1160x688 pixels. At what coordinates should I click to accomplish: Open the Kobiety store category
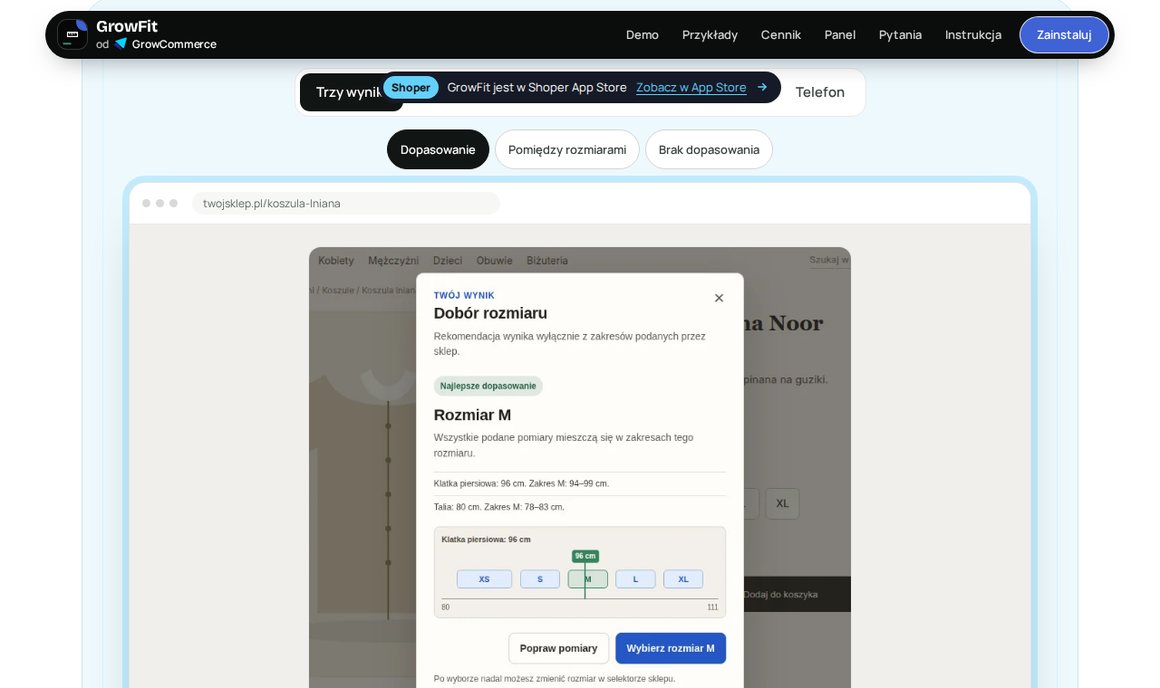[336, 260]
